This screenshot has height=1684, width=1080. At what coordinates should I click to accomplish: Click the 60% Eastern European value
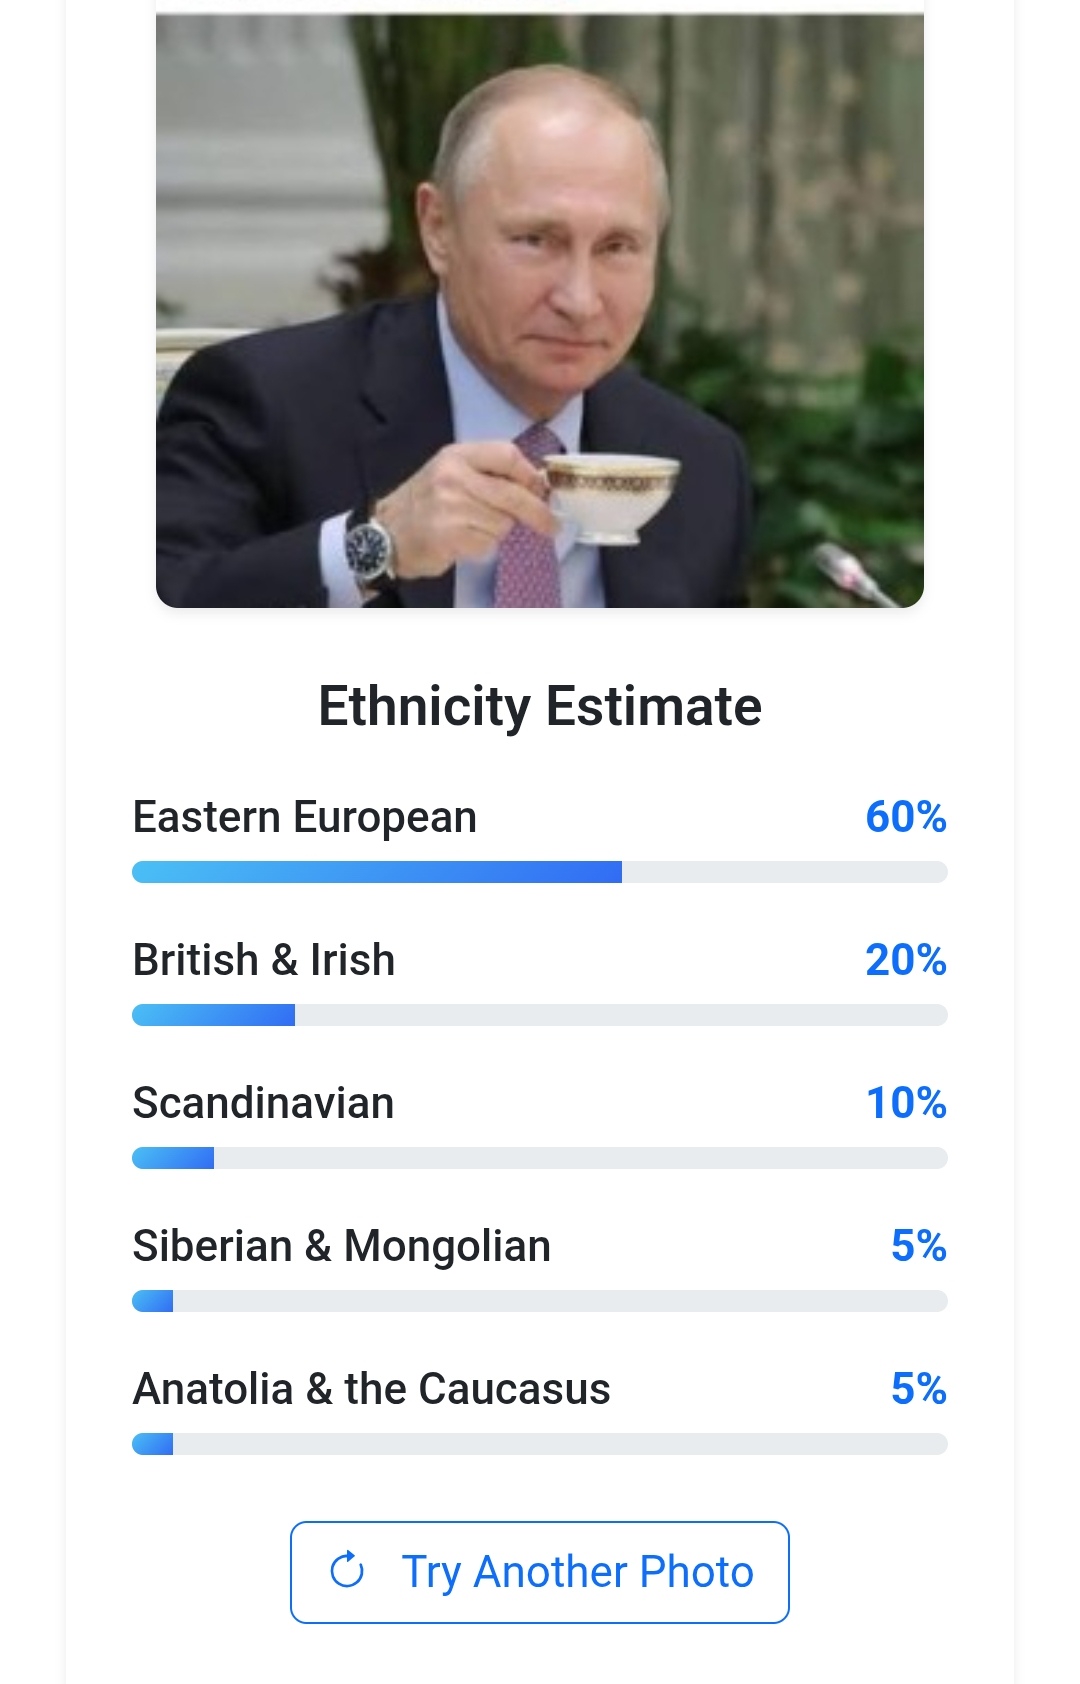(x=905, y=817)
